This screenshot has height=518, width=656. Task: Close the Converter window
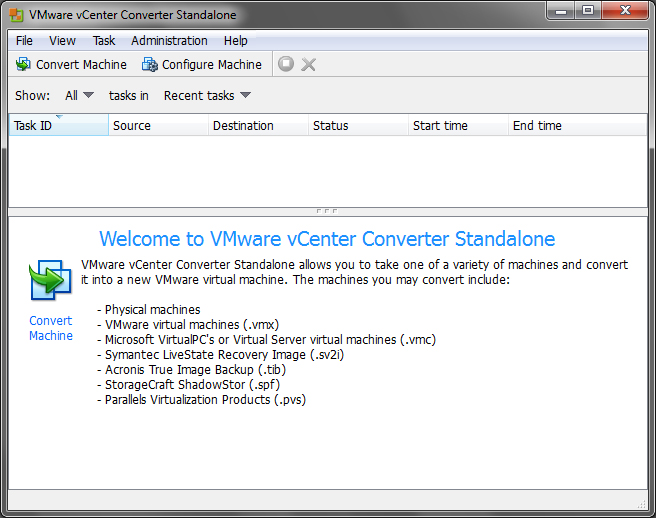pos(625,10)
